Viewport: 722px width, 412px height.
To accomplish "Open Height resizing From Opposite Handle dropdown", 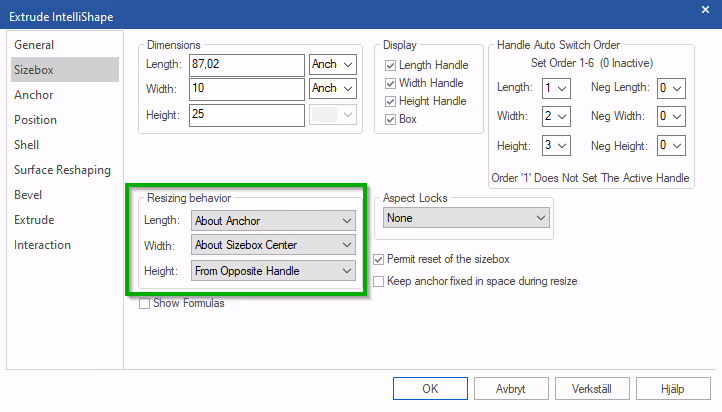I will click(x=273, y=271).
